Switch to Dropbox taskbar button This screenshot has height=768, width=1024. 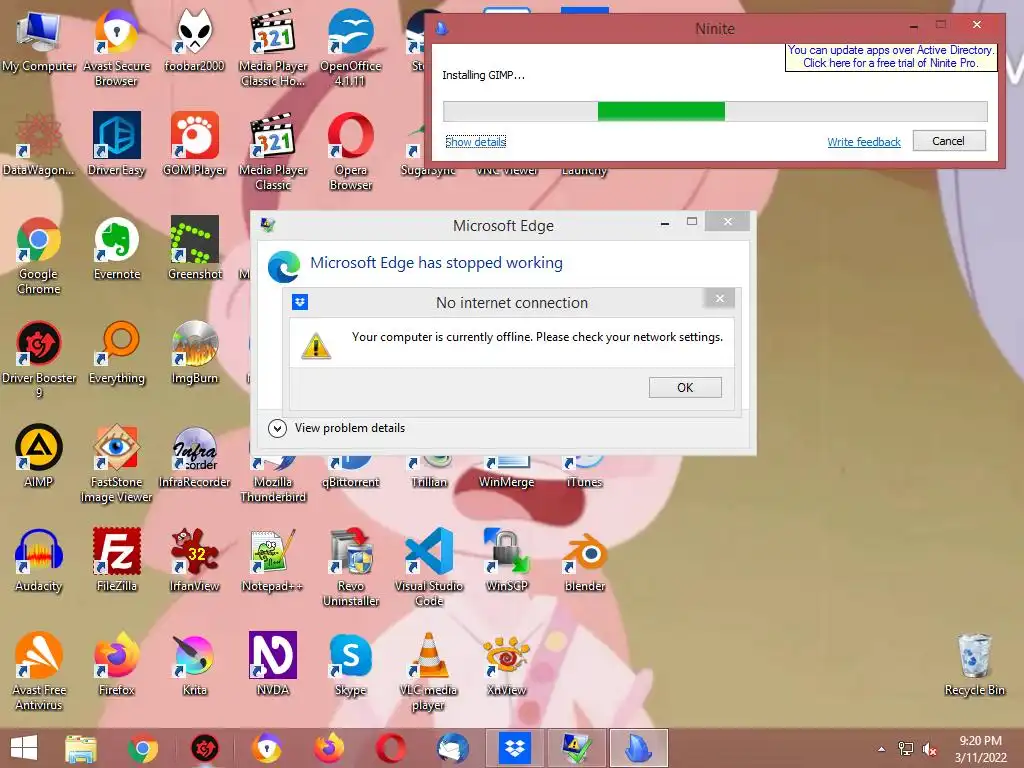tap(515, 748)
